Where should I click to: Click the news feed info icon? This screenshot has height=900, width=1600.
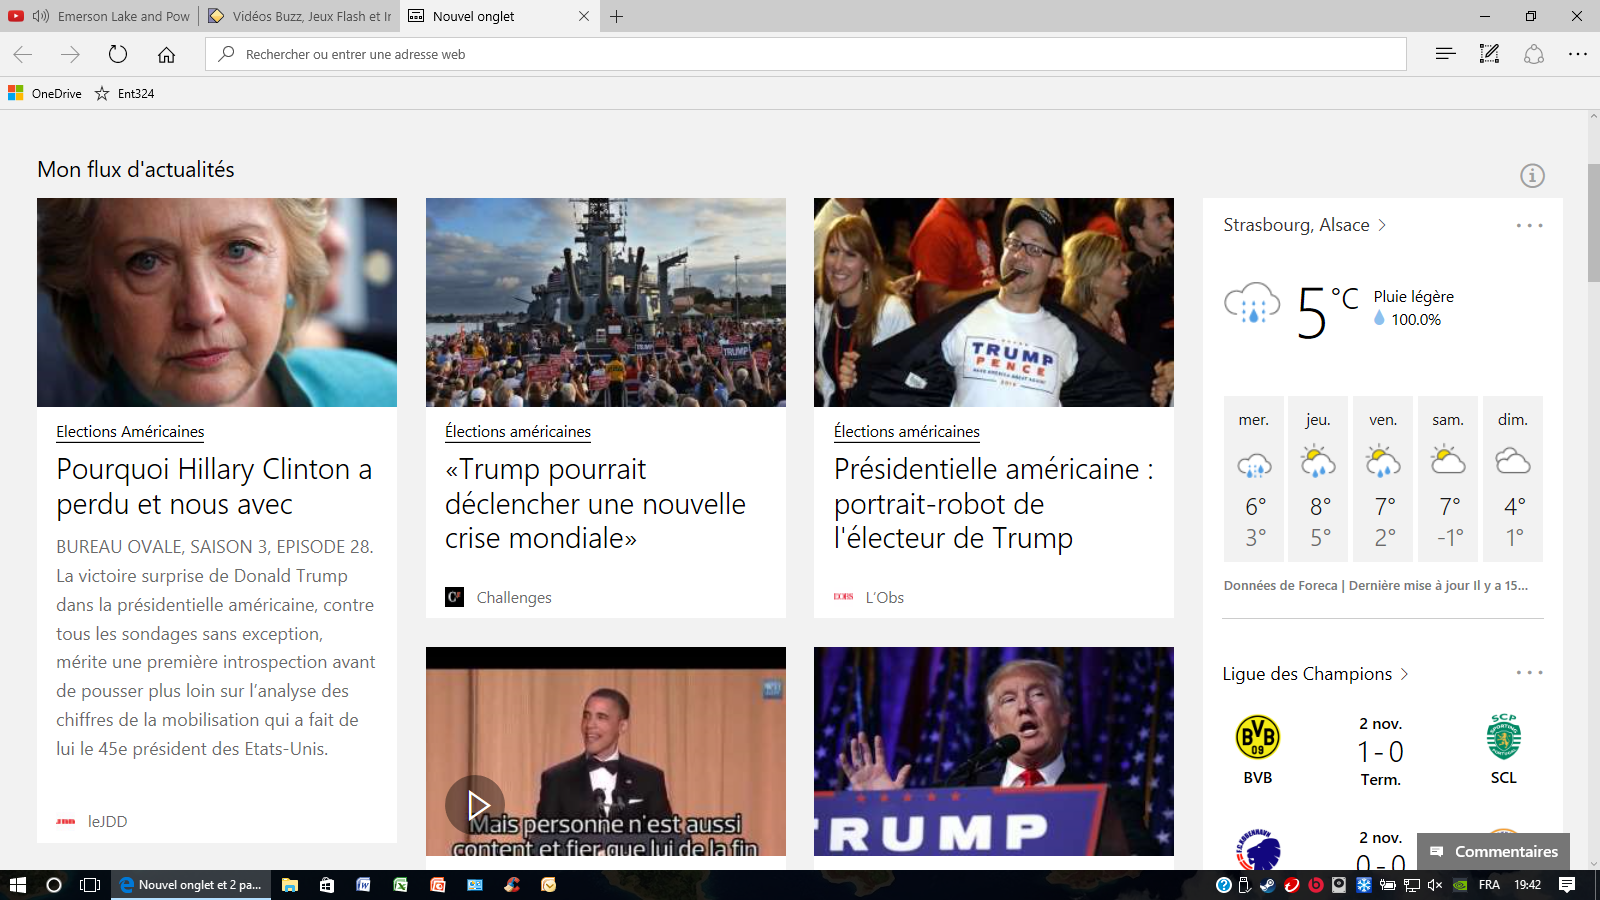pos(1532,176)
